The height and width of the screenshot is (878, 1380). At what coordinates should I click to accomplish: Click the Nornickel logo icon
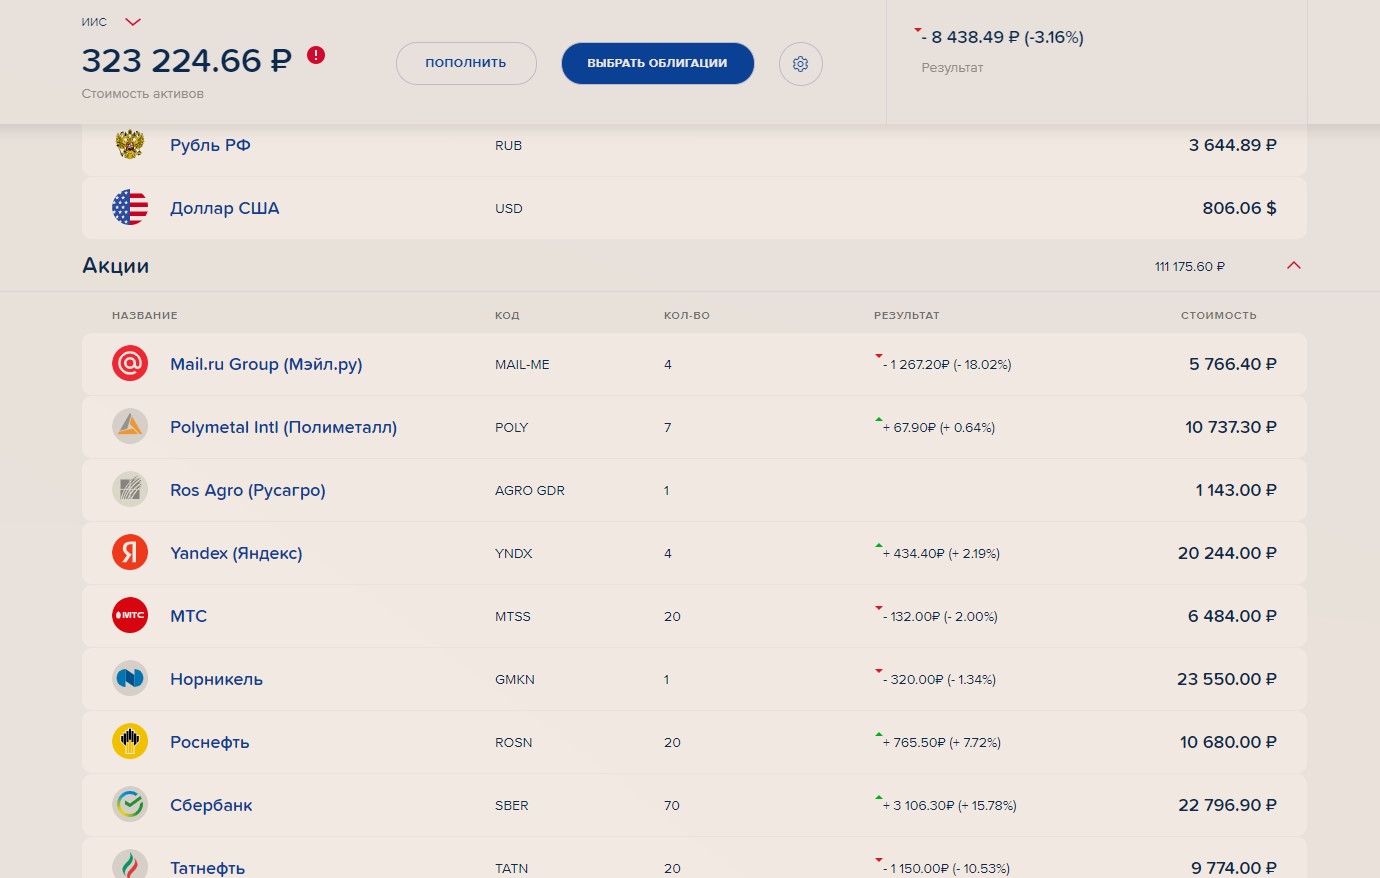pyautogui.click(x=130, y=678)
